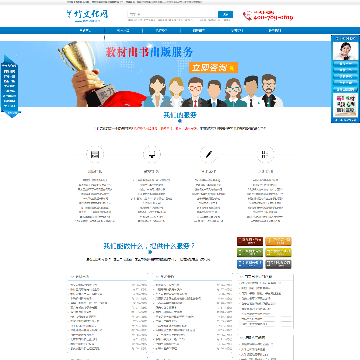This screenshot has height=360, width=360.
Task: Click the gray service button
Action: coord(278,264)
